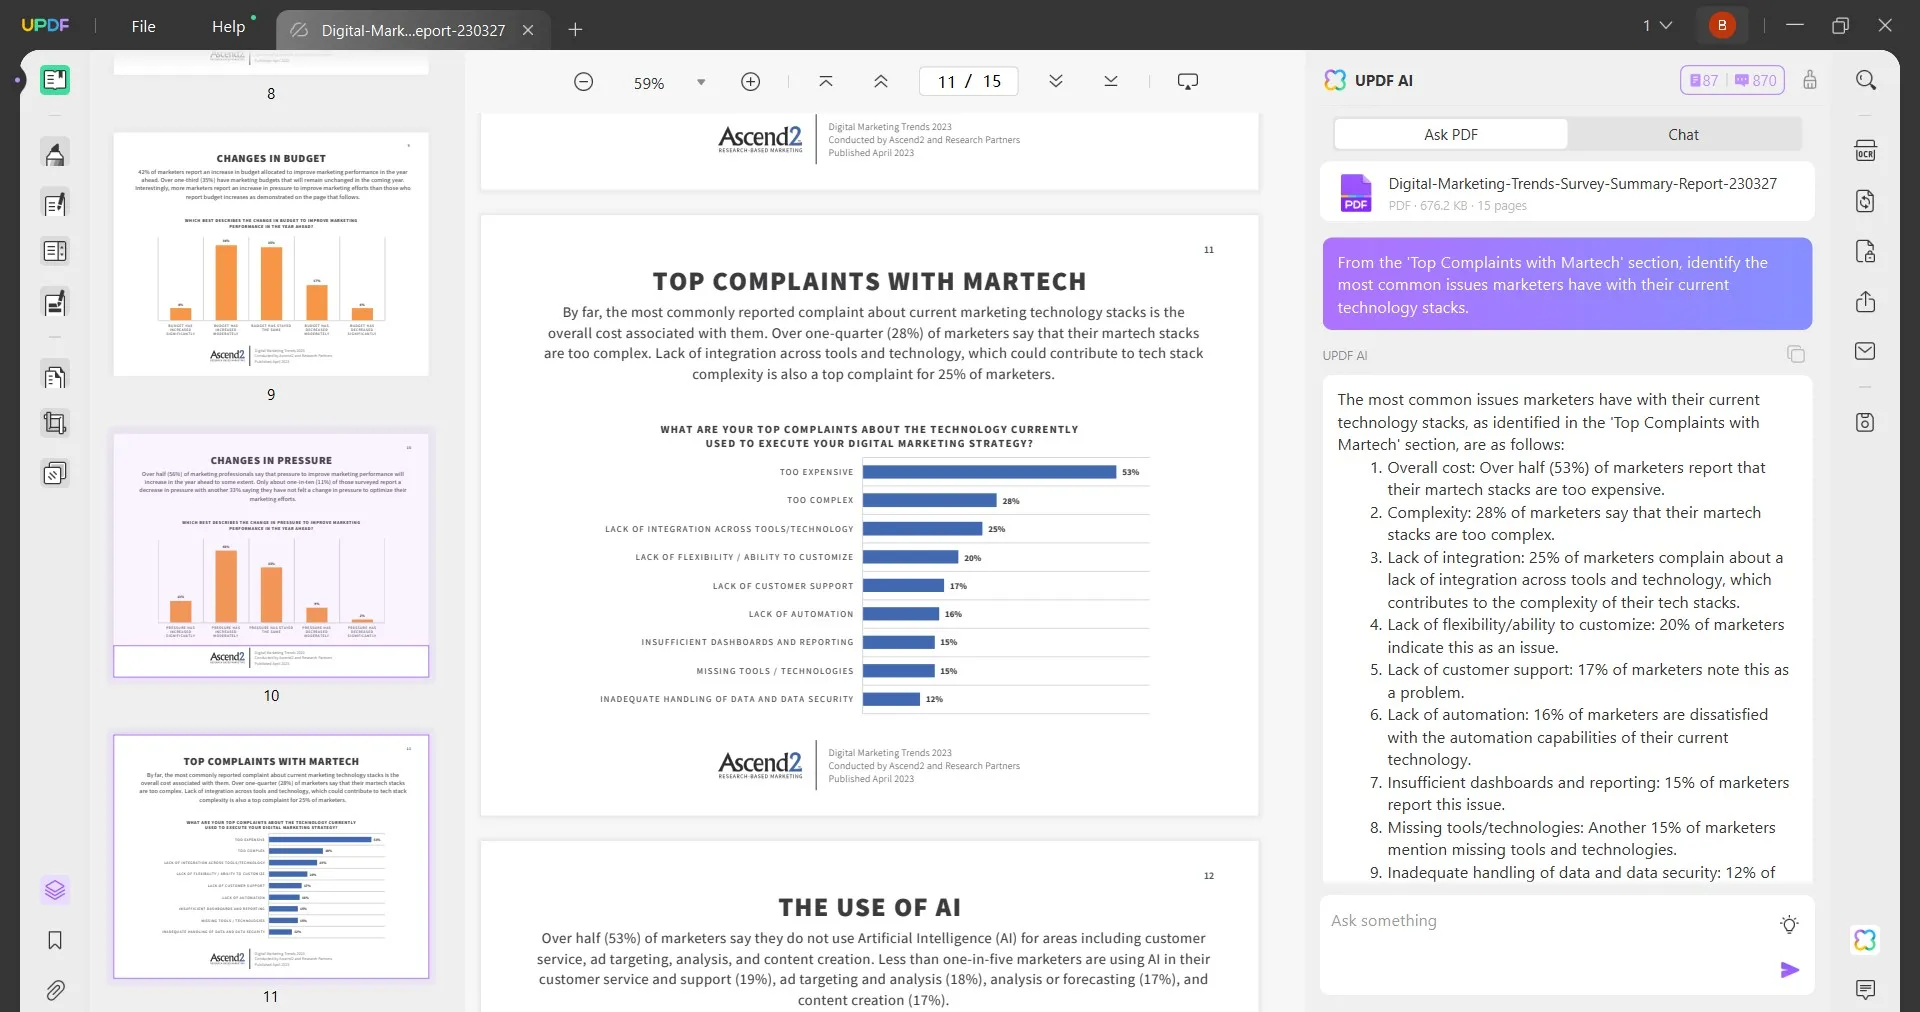Open the Reader mode icon in left sidebar
Viewport: 1920px width, 1012px height.
coord(55,80)
